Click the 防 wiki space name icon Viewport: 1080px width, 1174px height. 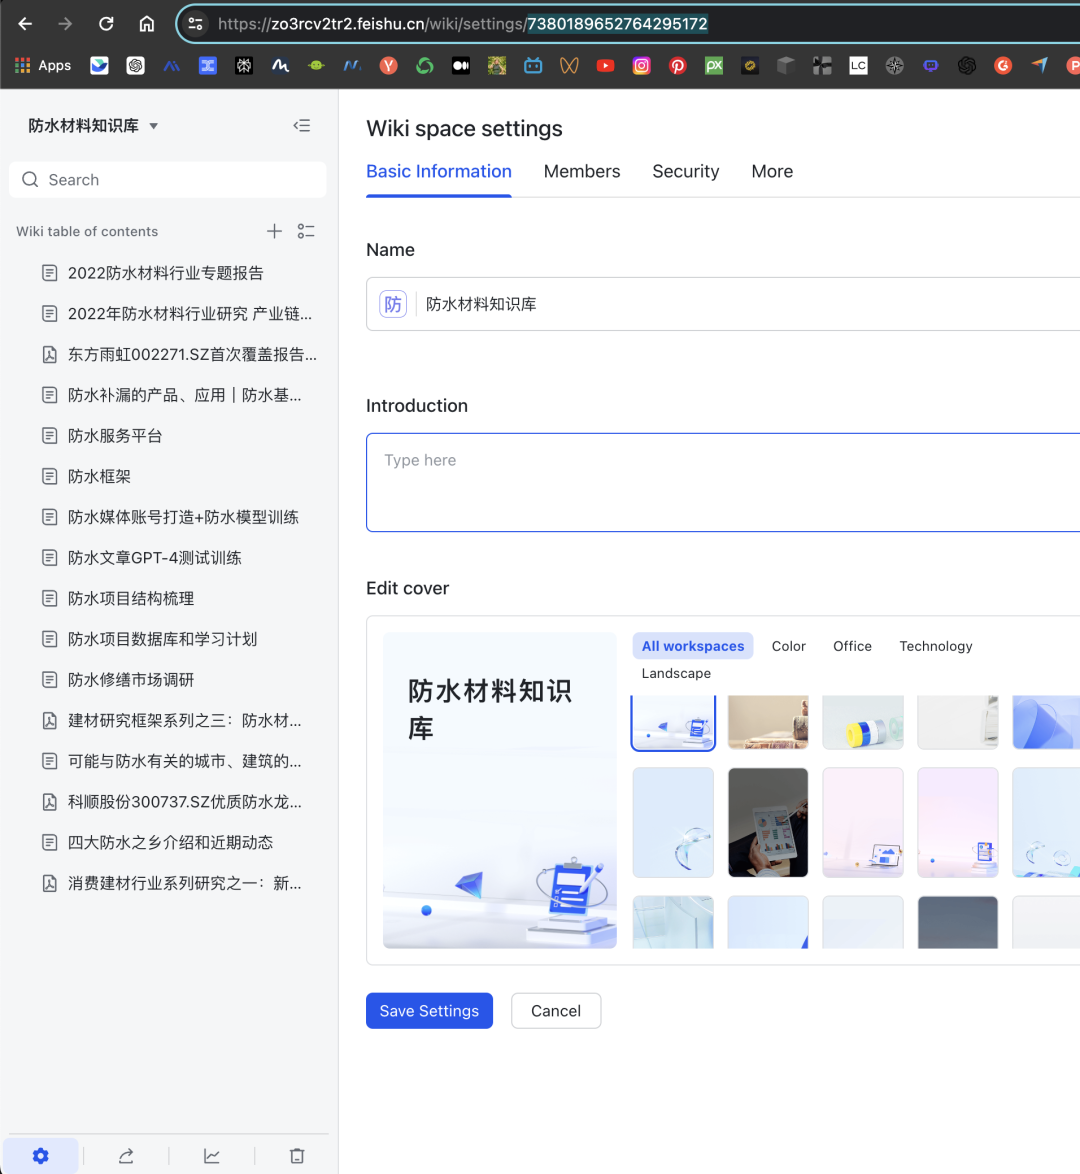click(x=393, y=303)
